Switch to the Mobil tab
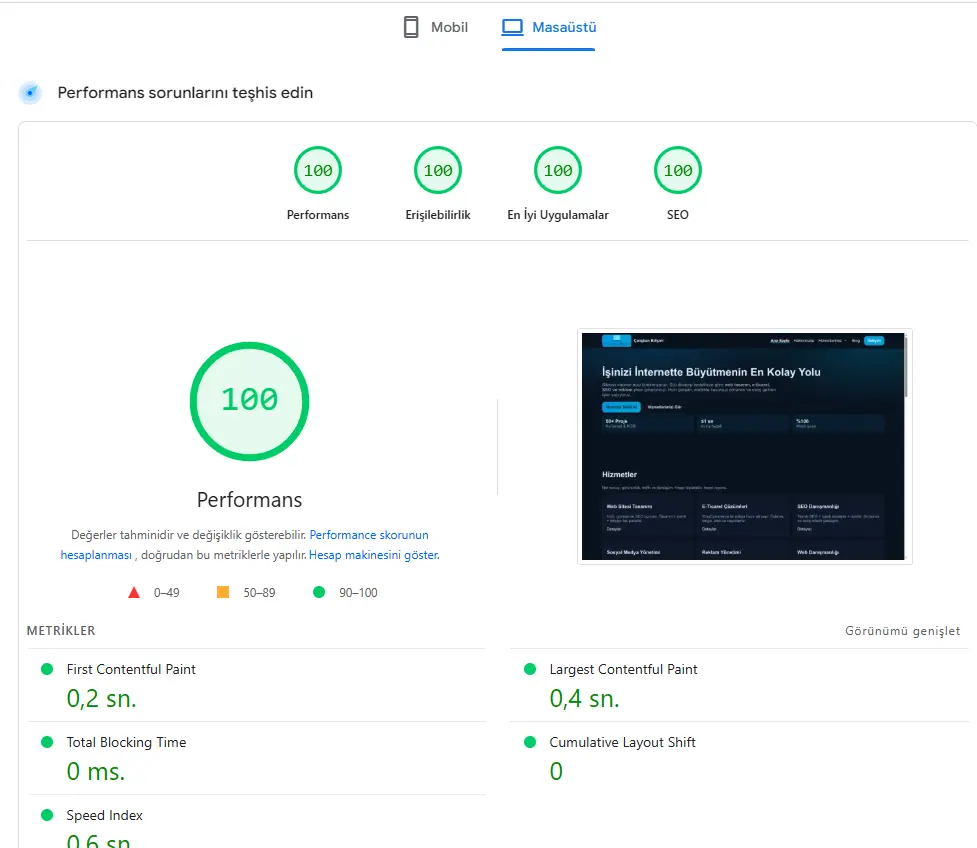The width and height of the screenshot is (977, 848). pyautogui.click(x=436, y=27)
